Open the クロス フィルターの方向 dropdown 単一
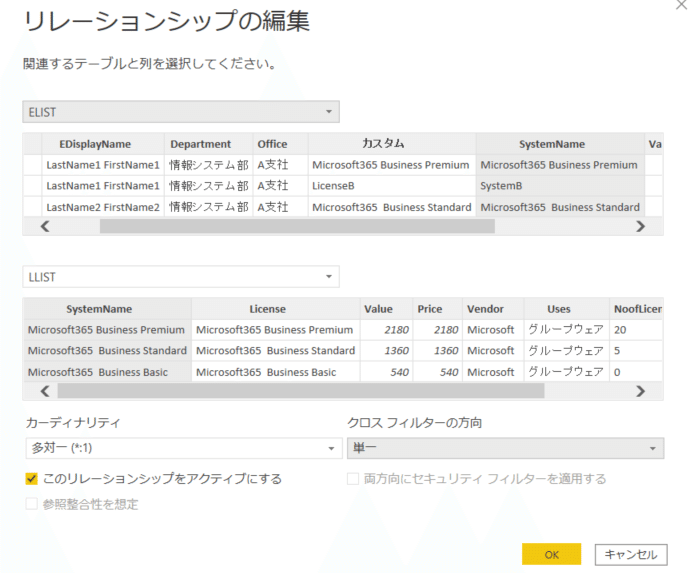 [505, 448]
